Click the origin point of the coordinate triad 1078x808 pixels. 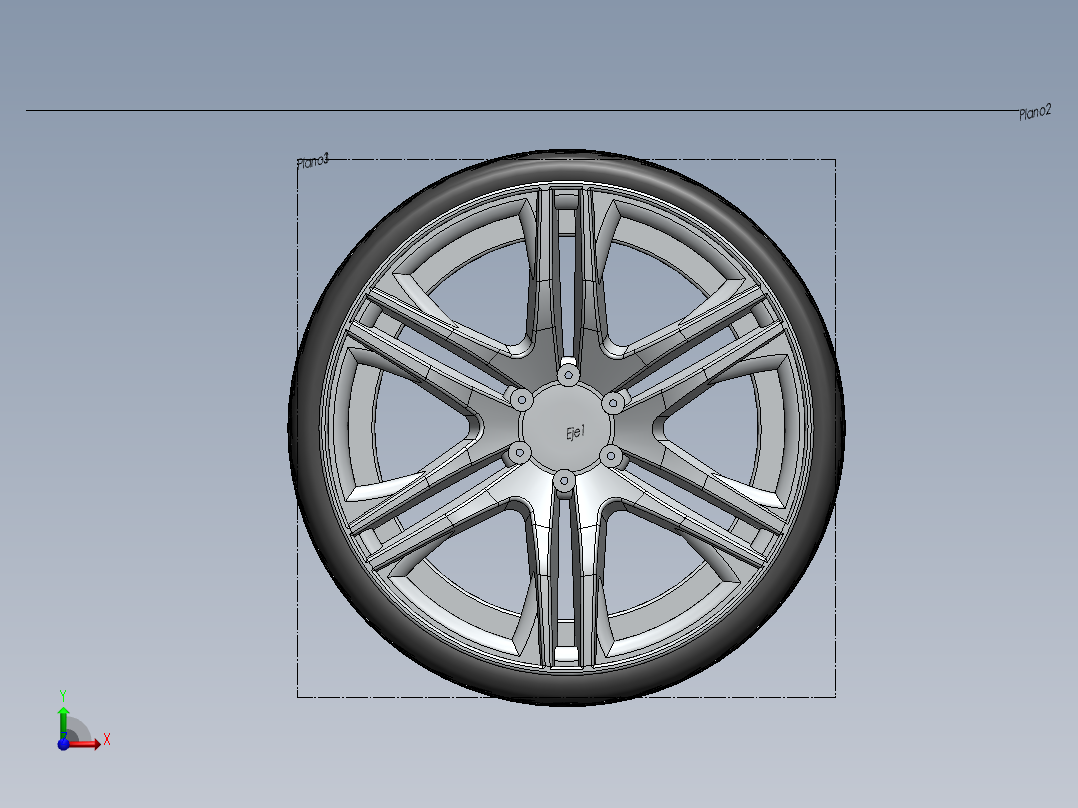point(63,745)
